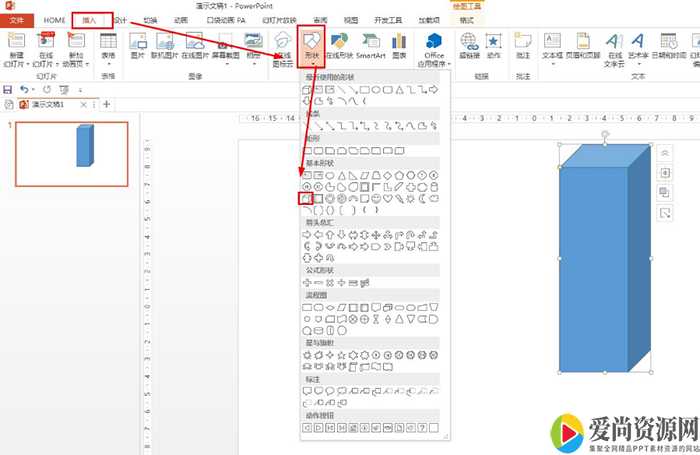The height and width of the screenshot is (455, 700).
Task: Select the cube shape highlighted in red
Action: pos(307,198)
